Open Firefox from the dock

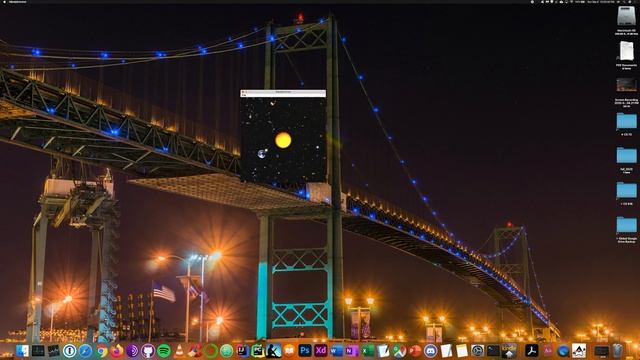click(x=117, y=351)
